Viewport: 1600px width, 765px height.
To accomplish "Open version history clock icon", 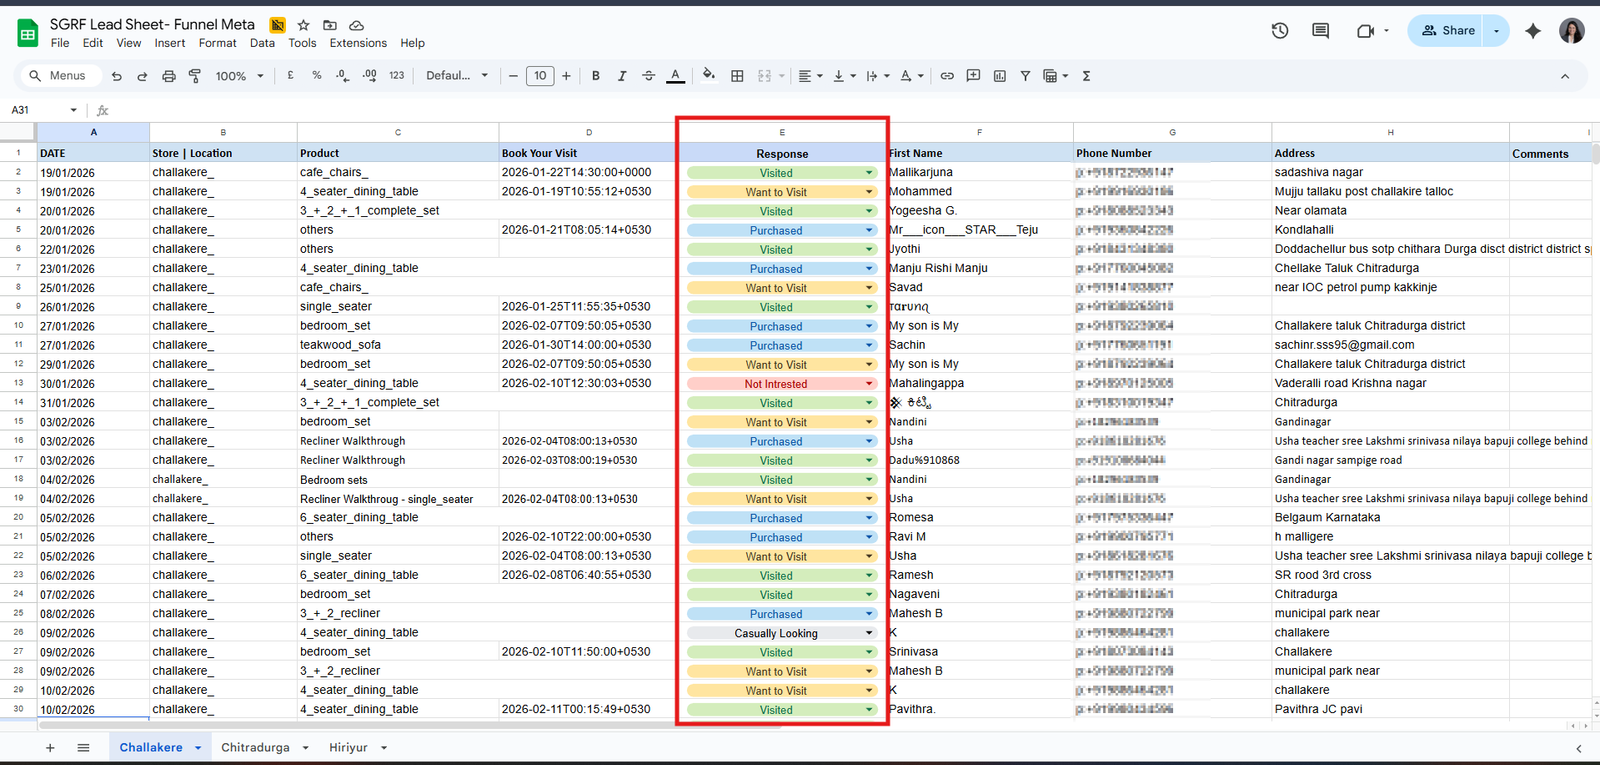I will pyautogui.click(x=1280, y=31).
